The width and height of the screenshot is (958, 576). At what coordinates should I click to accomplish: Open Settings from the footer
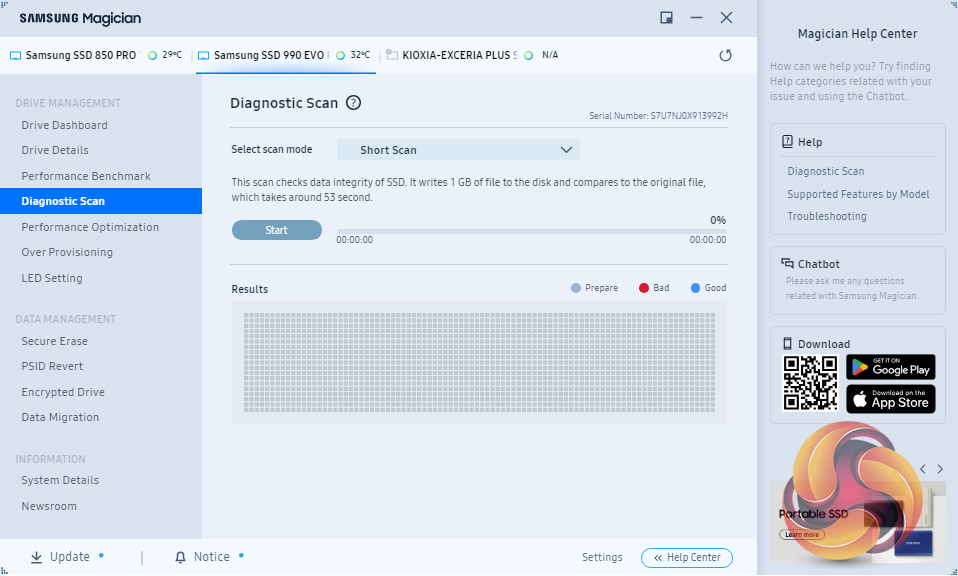pos(602,557)
